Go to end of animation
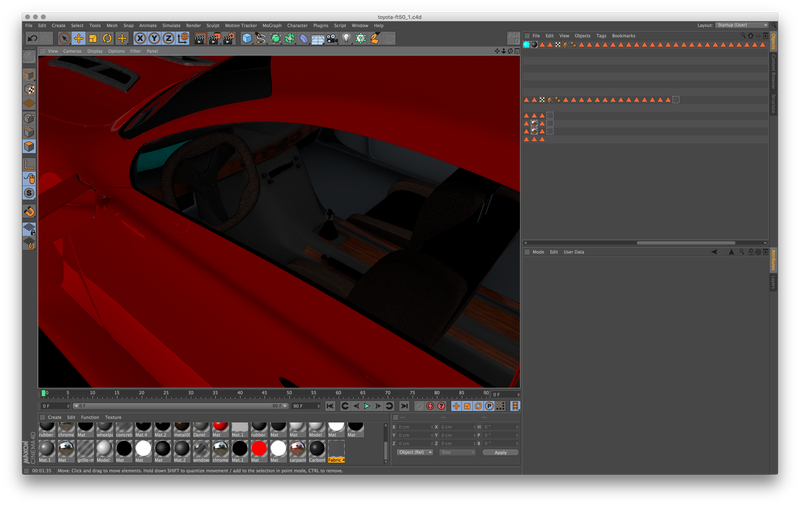 [x=404, y=406]
